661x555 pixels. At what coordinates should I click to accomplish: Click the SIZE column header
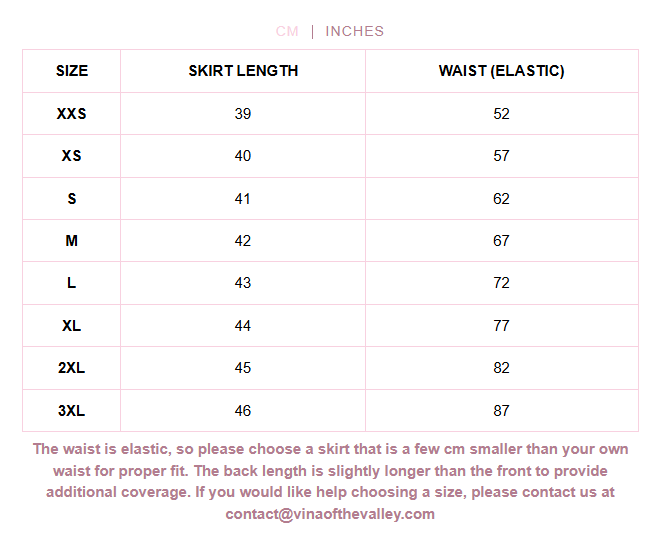point(72,71)
